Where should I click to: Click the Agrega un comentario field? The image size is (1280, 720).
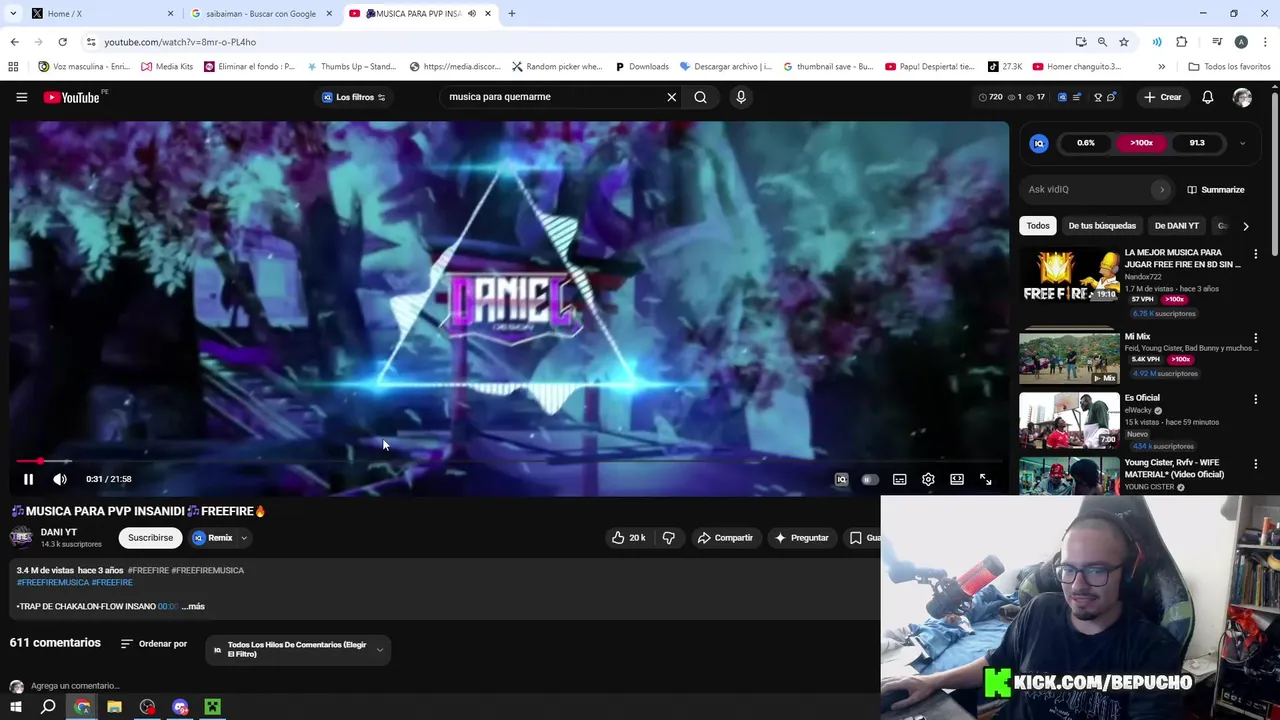click(75, 686)
